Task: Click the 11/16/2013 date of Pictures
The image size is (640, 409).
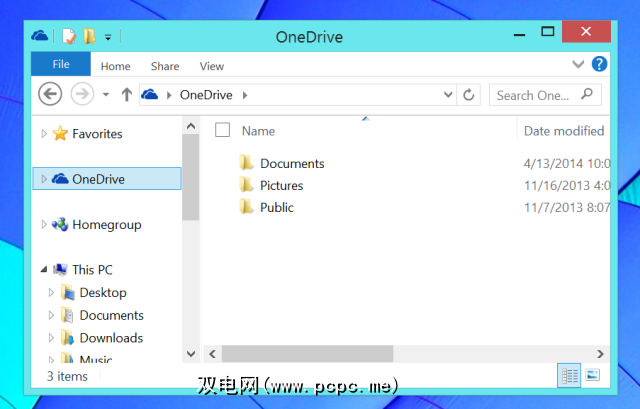Action: coord(567,186)
